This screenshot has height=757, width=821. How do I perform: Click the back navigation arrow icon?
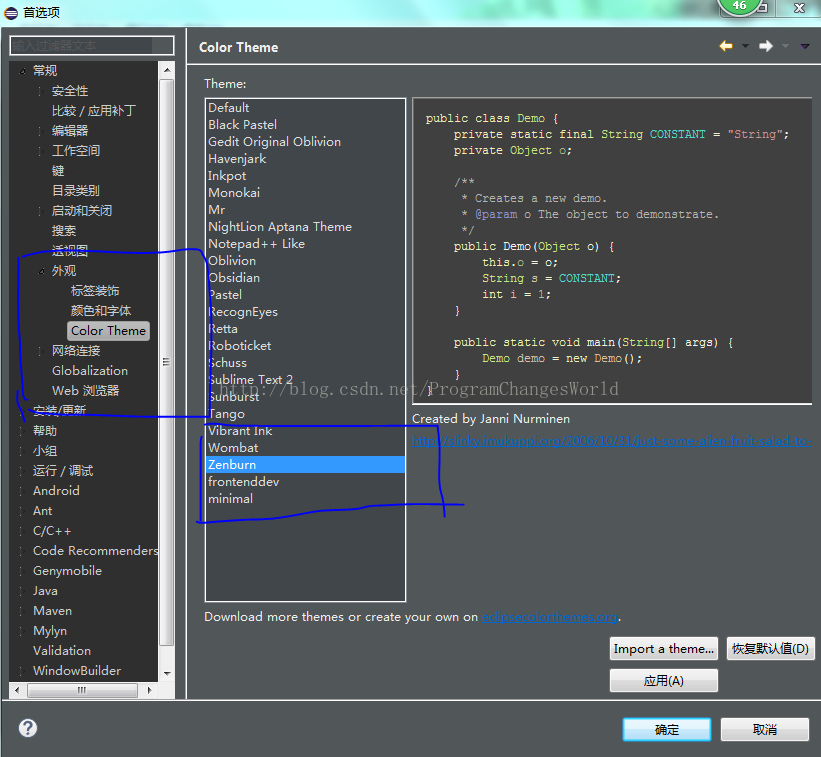coord(726,46)
